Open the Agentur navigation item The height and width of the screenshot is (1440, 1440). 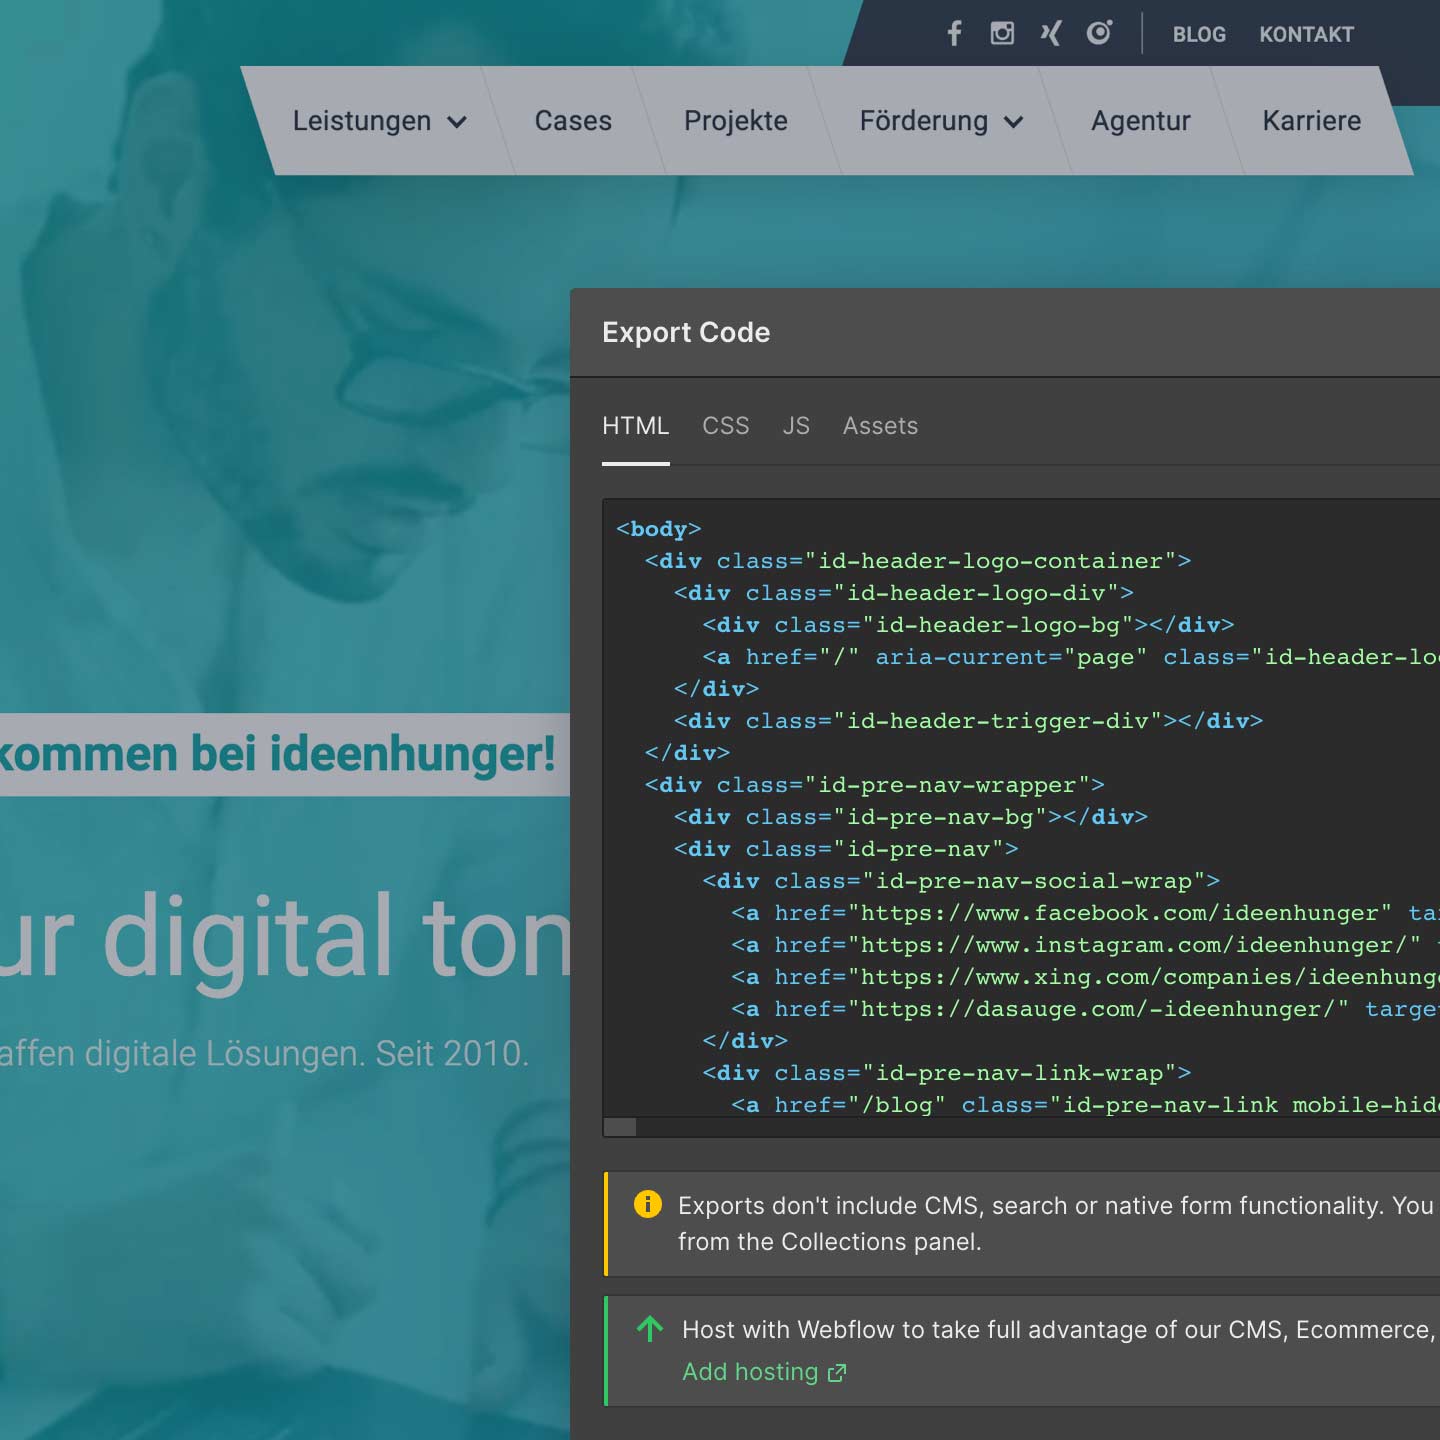point(1141,121)
